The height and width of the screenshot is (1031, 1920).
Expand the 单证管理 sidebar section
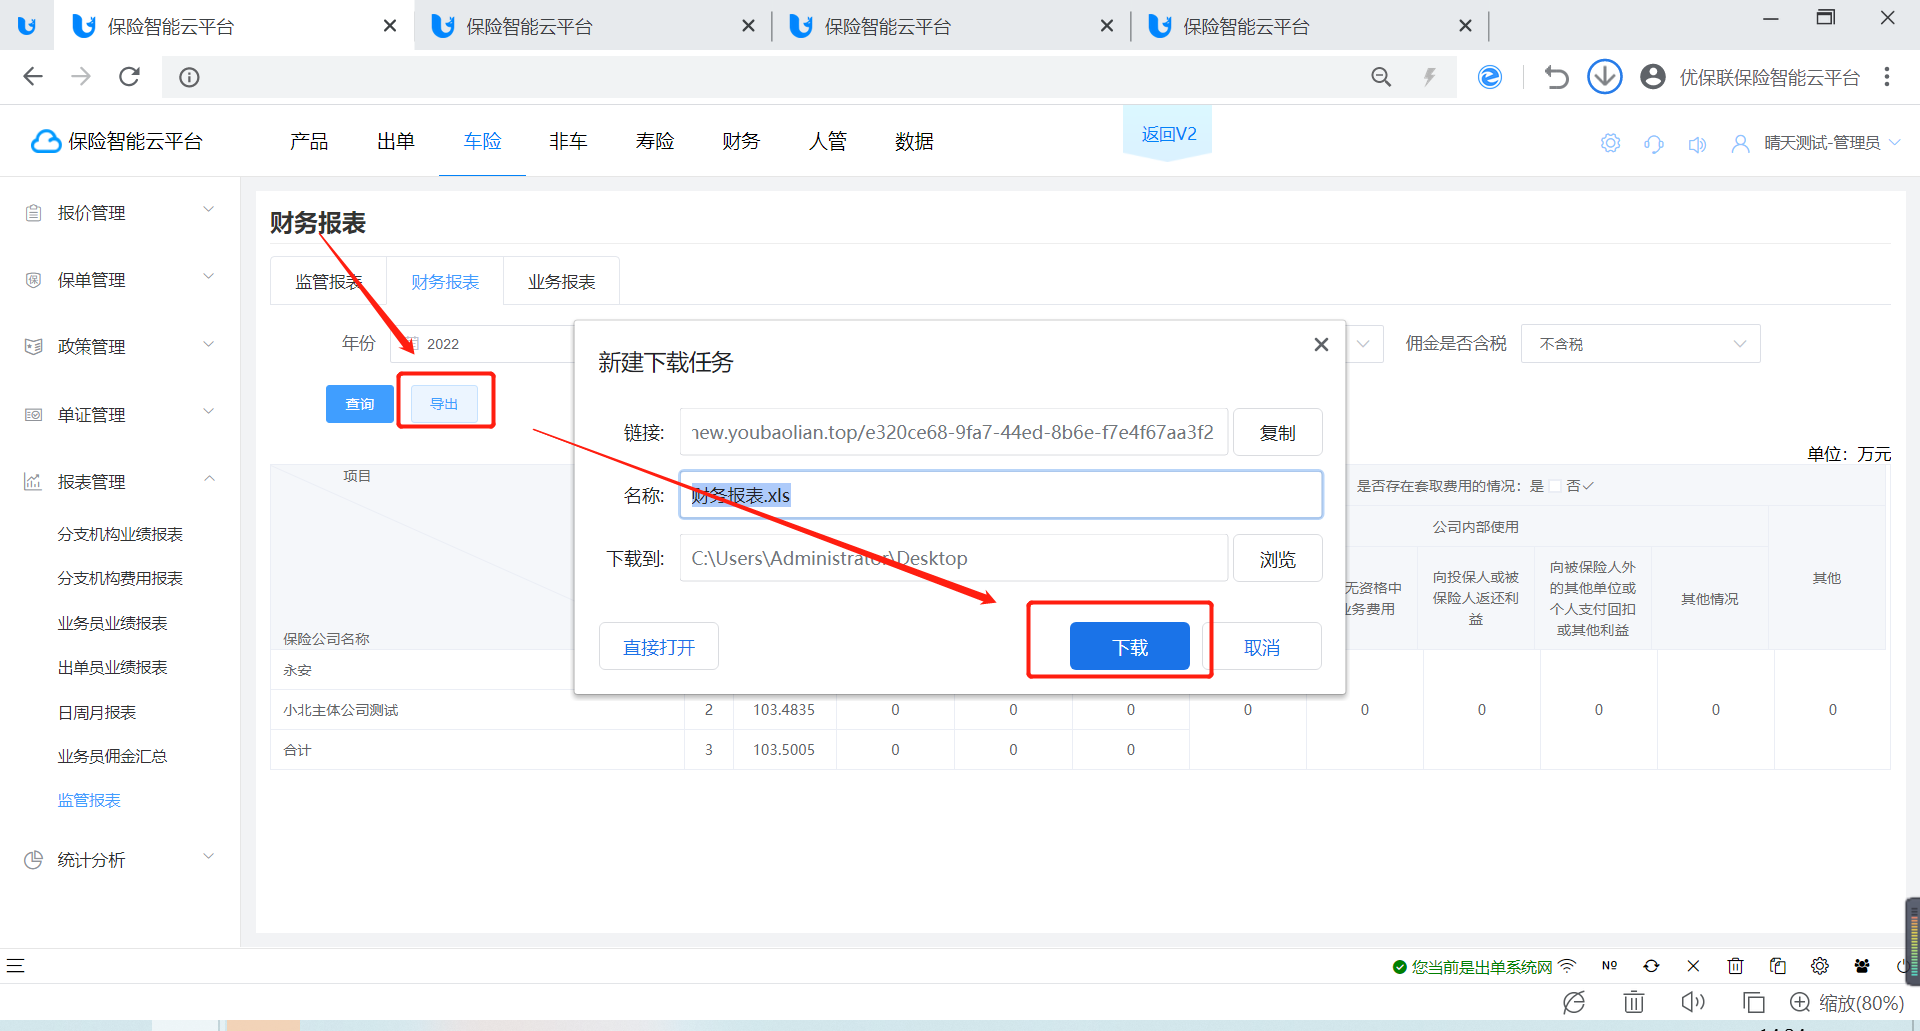(x=120, y=414)
